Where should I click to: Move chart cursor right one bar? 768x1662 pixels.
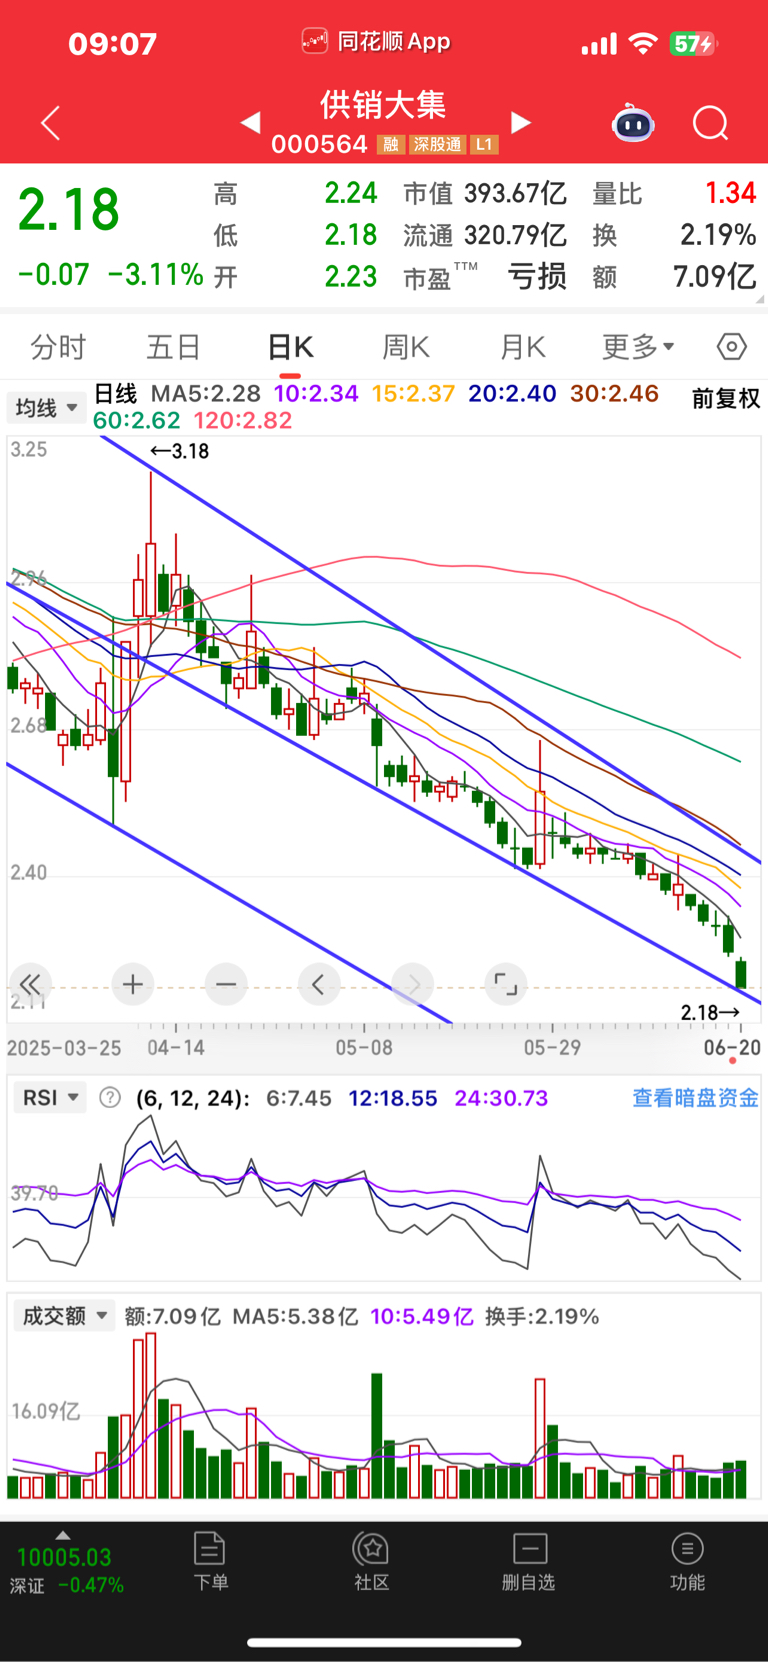coord(413,985)
